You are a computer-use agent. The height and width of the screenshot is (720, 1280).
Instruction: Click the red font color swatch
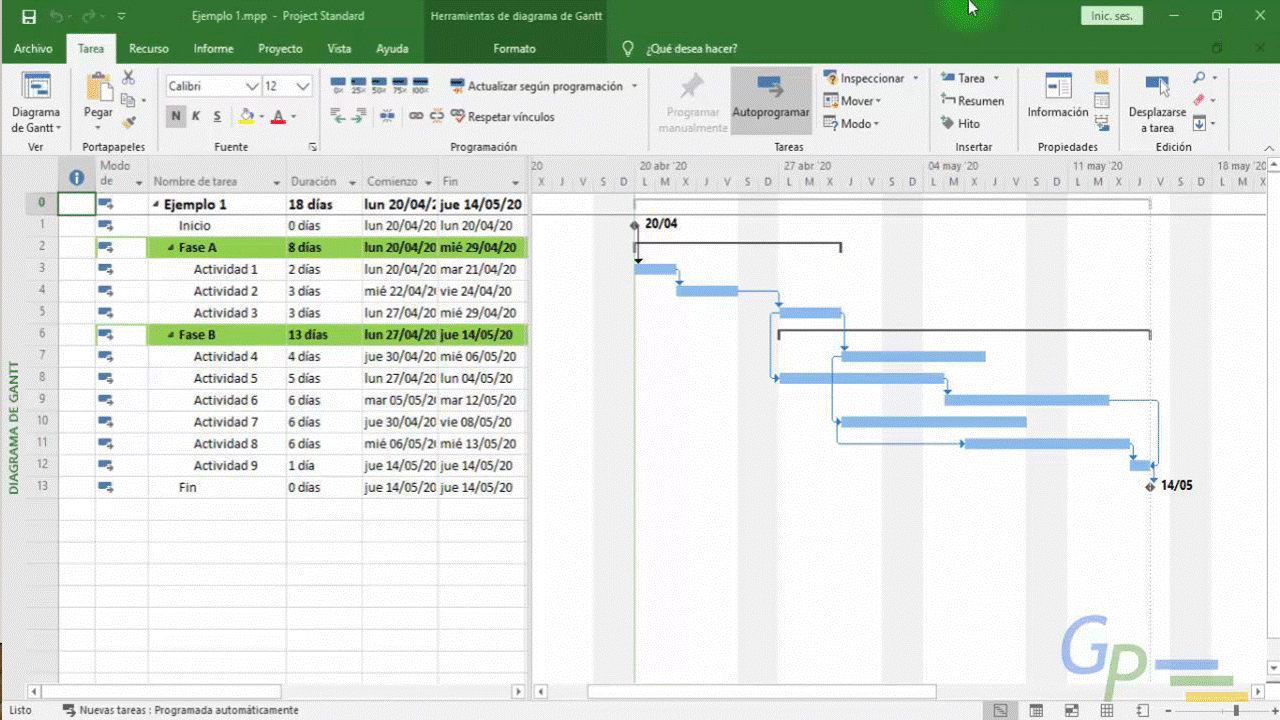(278, 117)
